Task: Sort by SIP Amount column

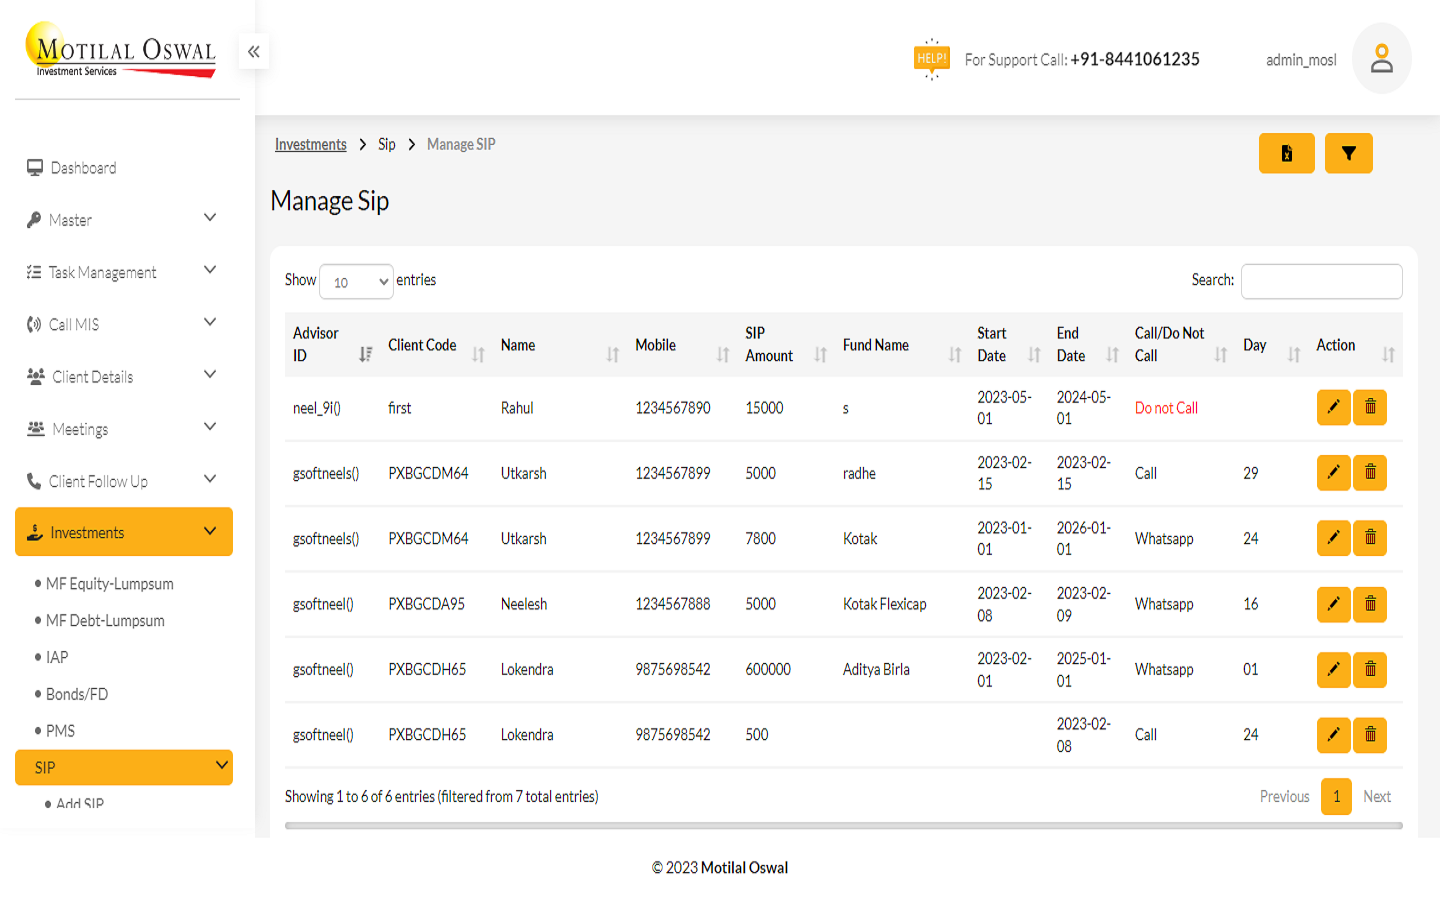Action: click(786, 344)
